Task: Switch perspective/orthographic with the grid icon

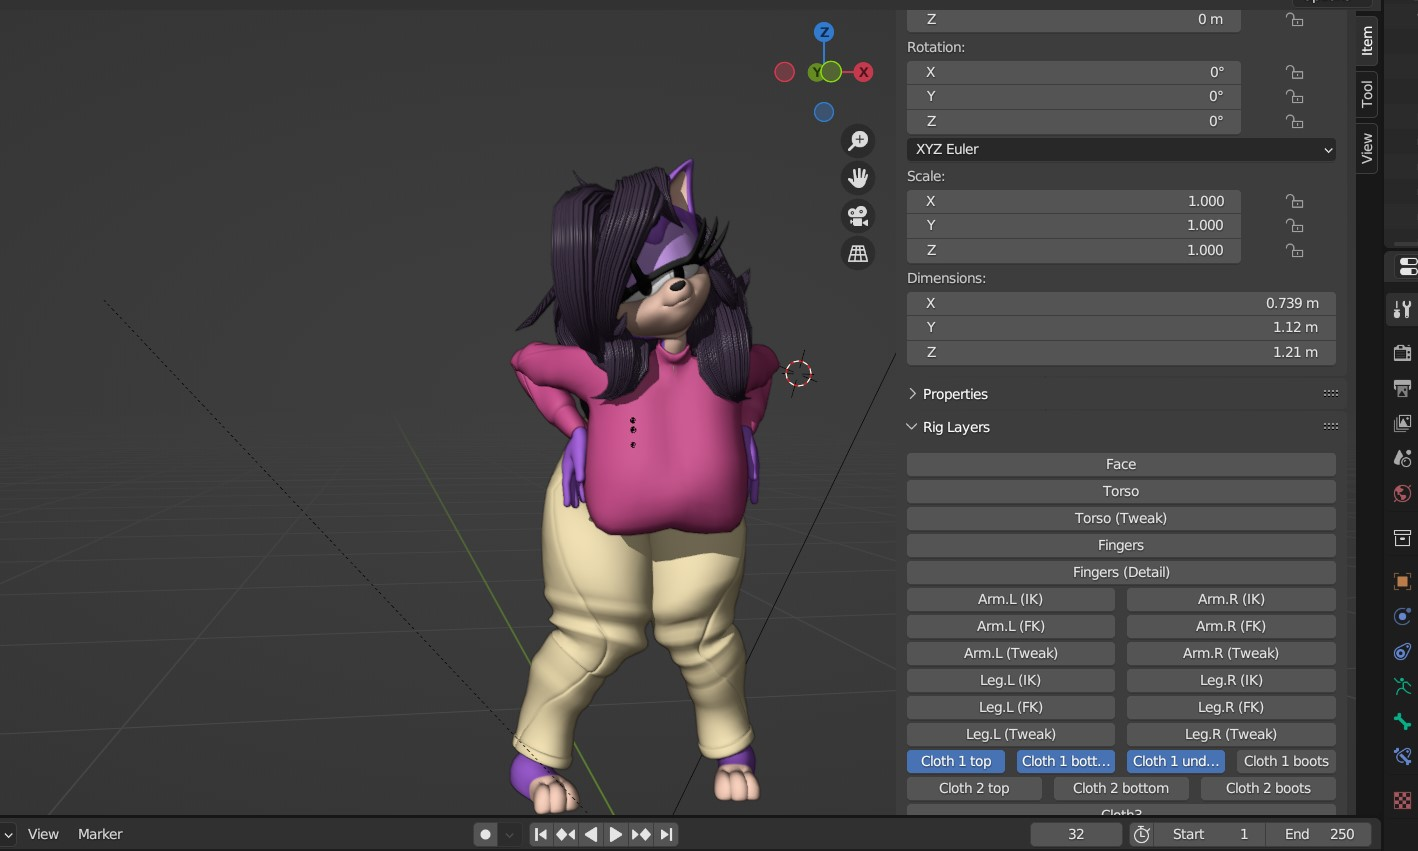Action: point(857,254)
